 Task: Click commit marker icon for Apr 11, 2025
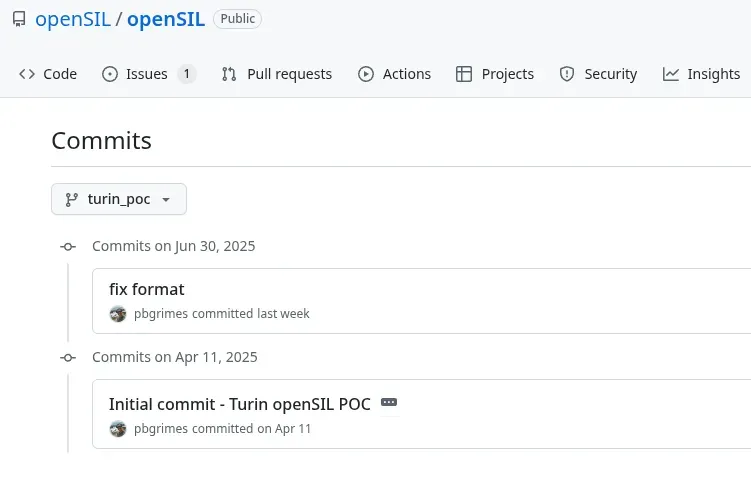pyautogui.click(x=68, y=358)
